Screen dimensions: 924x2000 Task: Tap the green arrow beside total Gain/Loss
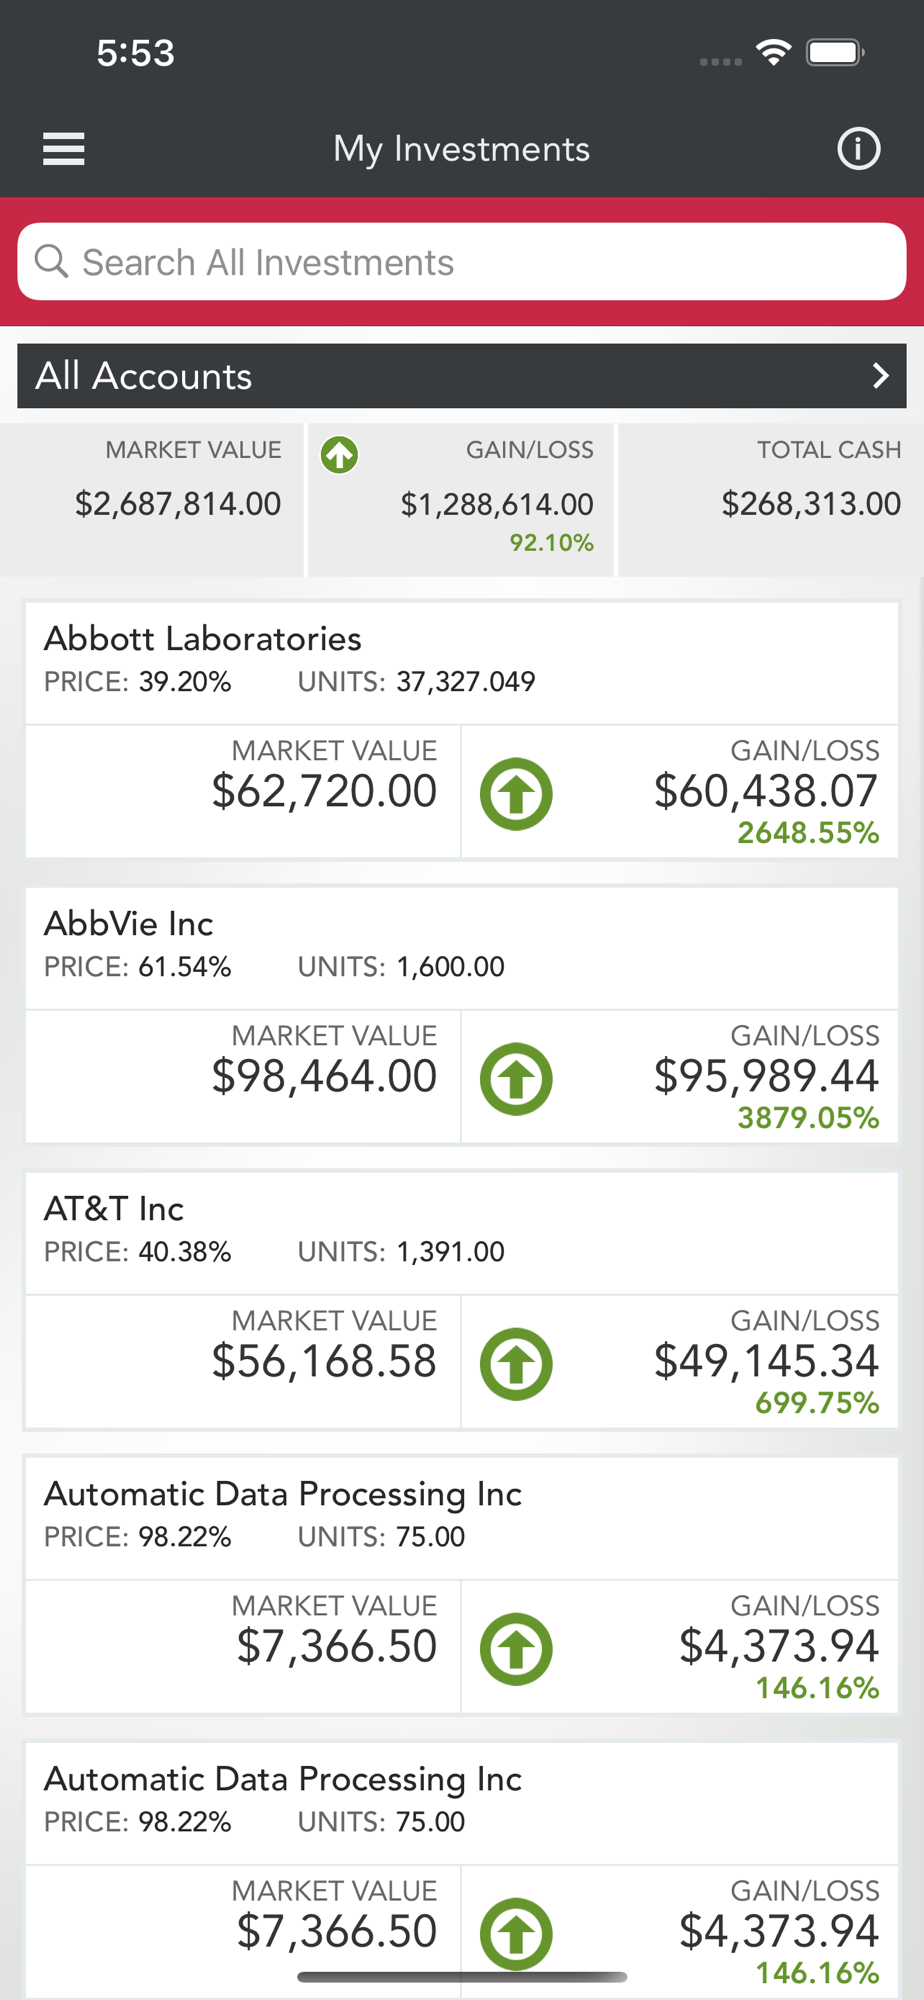339,455
